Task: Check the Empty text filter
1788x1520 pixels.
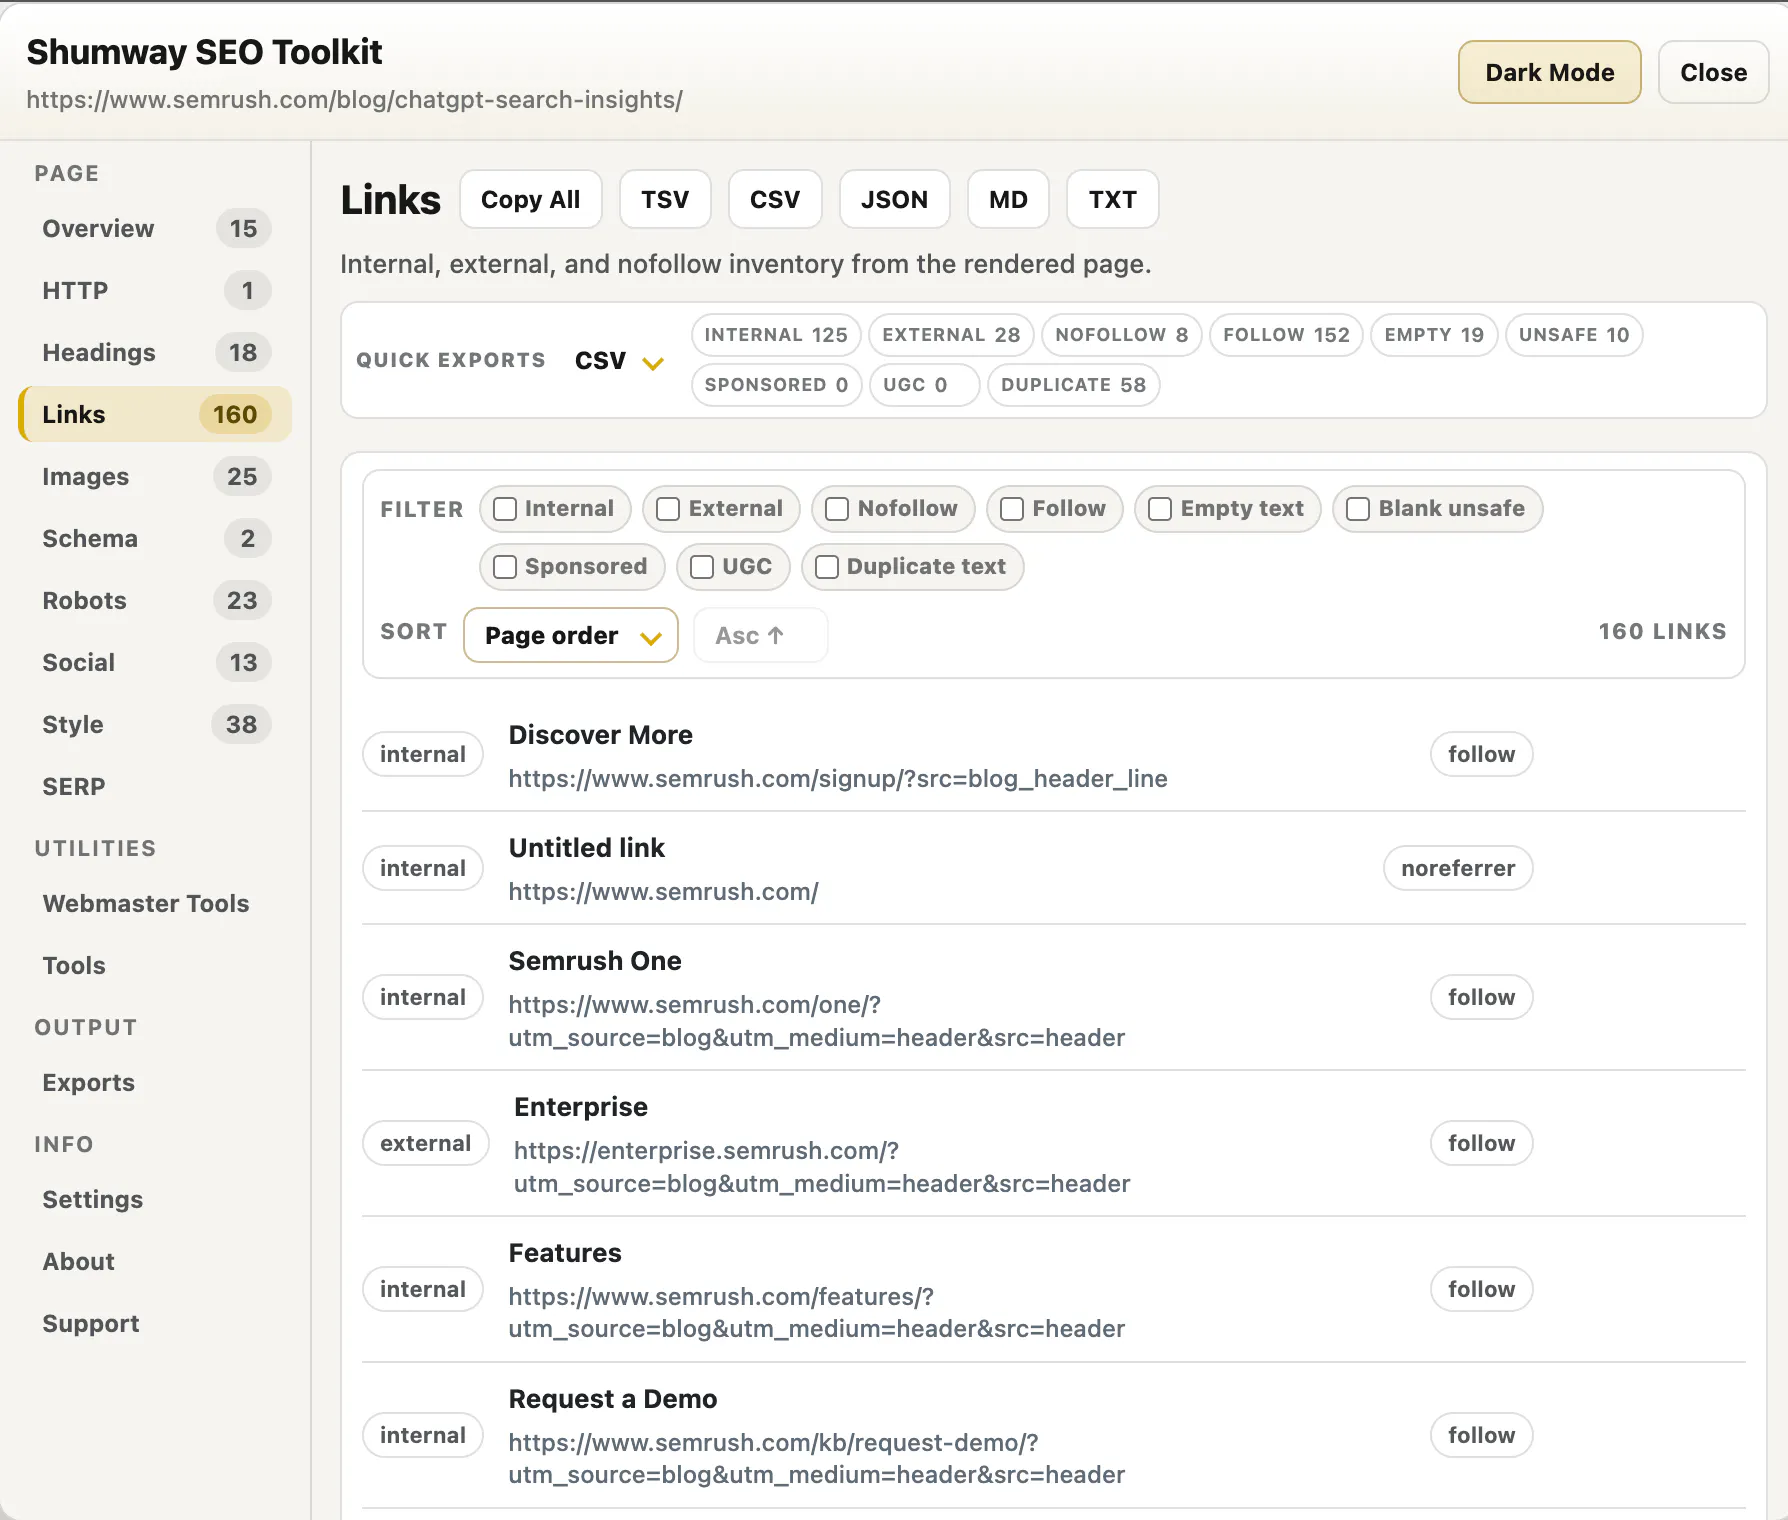Action: tap(1160, 509)
